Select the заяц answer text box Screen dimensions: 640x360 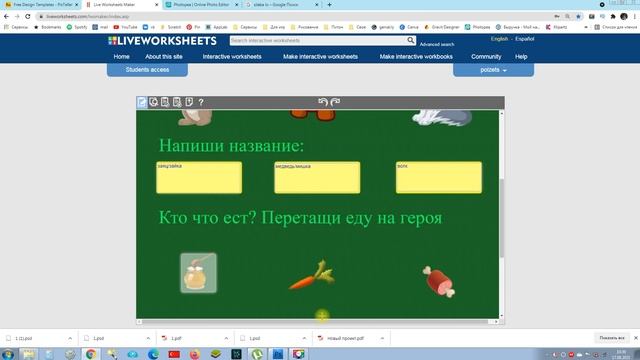[x=199, y=178]
